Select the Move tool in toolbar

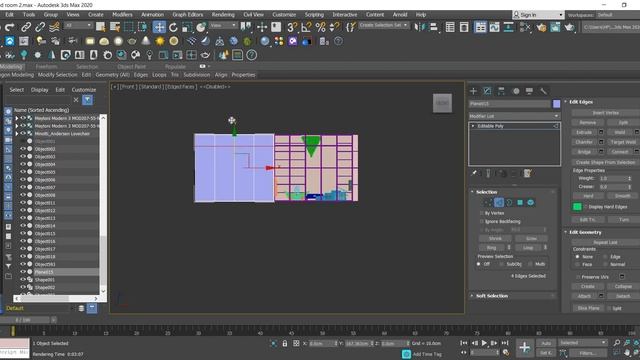pyautogui.click(x=159, y=27)
